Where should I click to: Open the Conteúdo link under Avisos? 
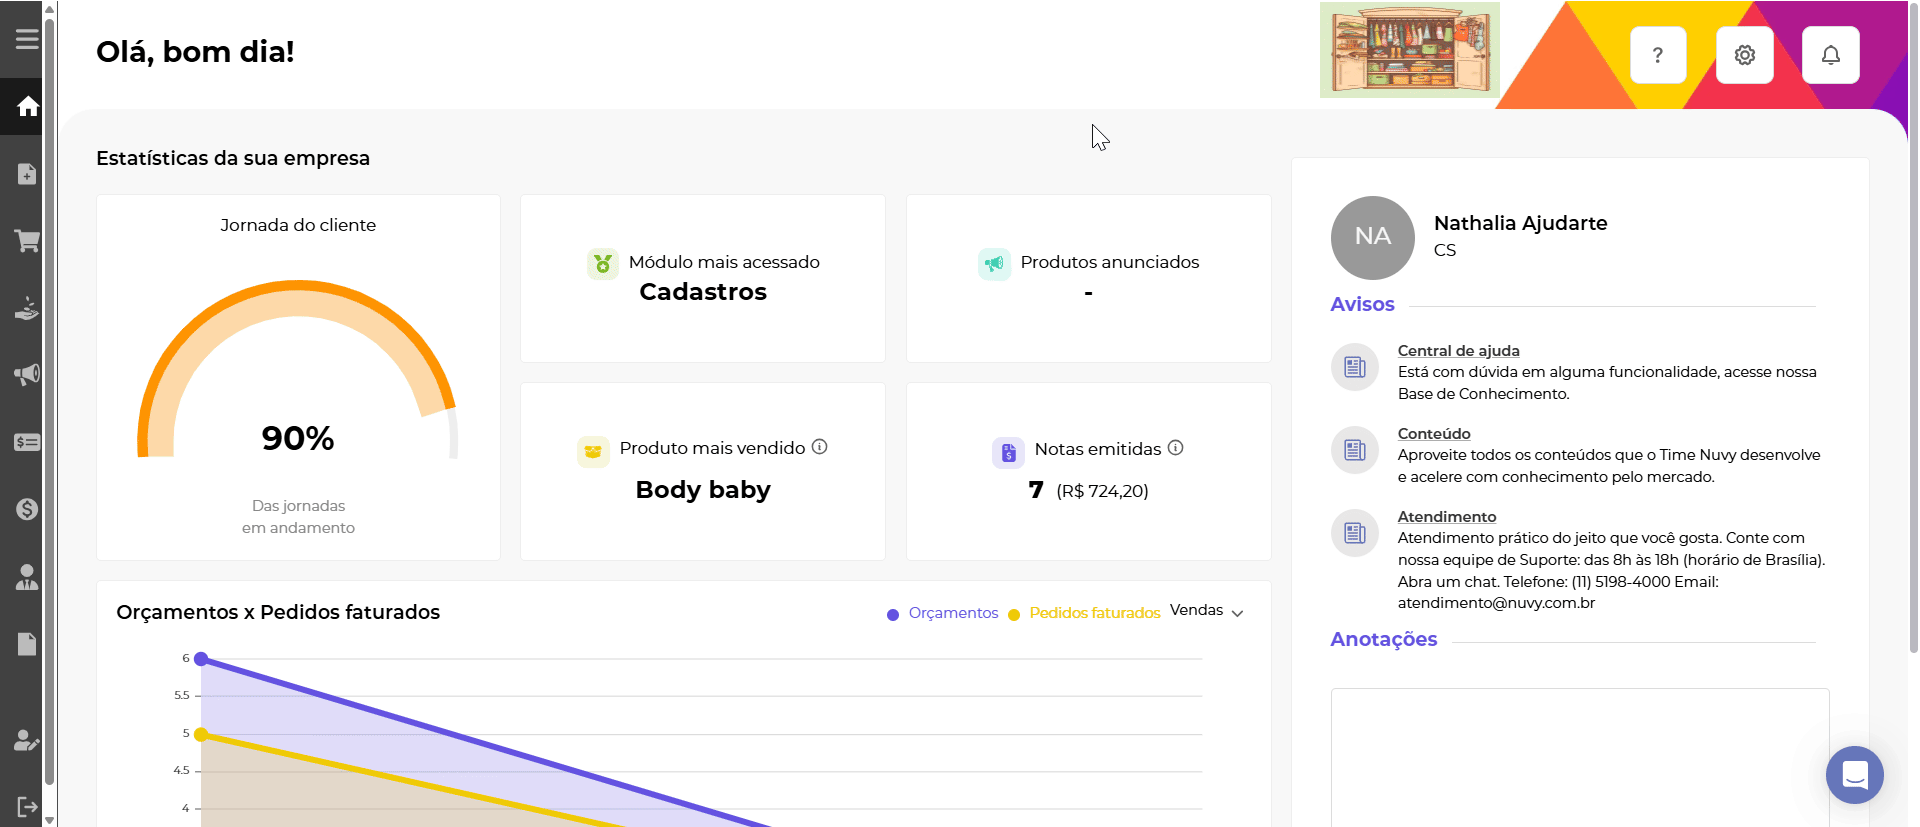pyautogui.click(x=1433, y=434)
